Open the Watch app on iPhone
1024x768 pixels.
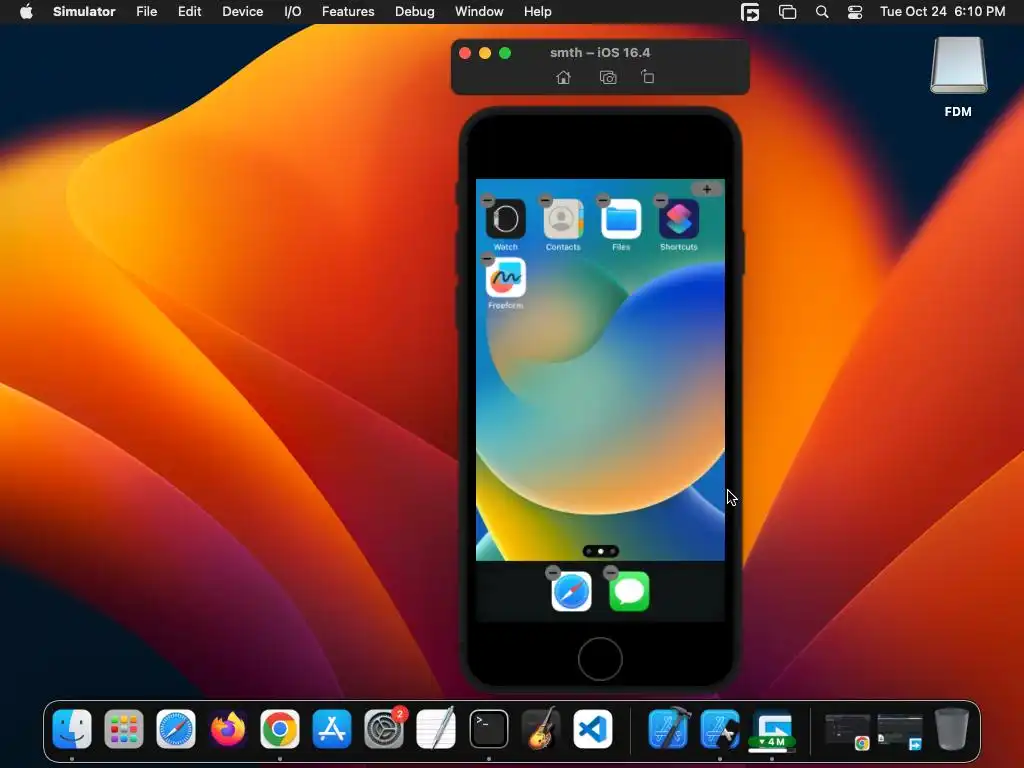505,219
